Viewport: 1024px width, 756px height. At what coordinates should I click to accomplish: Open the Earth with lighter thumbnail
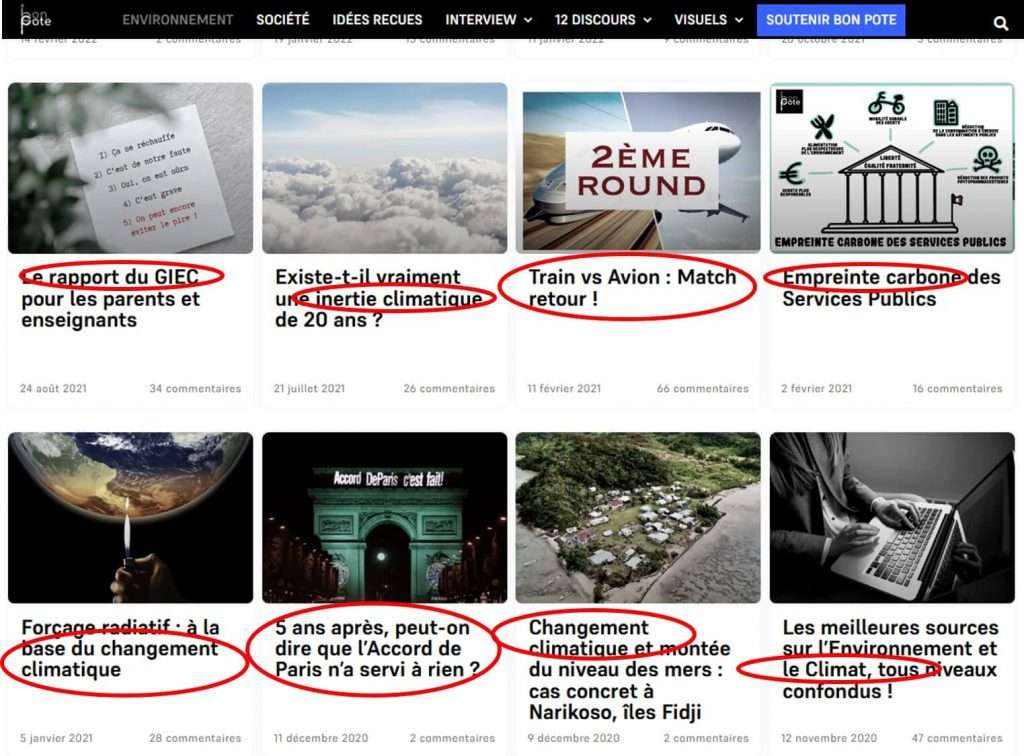pyautogui.click(x=131, y=518)
